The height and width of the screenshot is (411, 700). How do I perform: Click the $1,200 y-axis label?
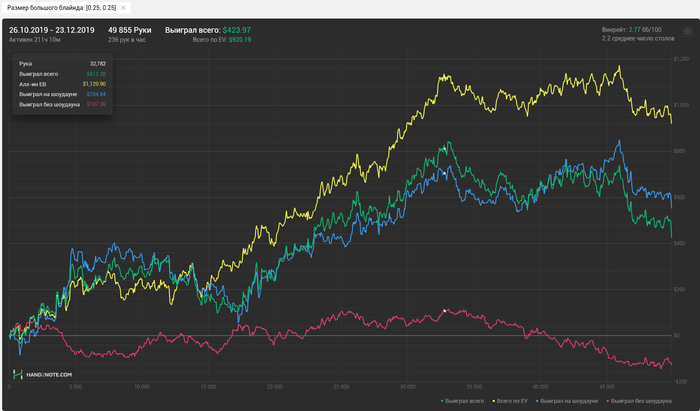(682, 59)
